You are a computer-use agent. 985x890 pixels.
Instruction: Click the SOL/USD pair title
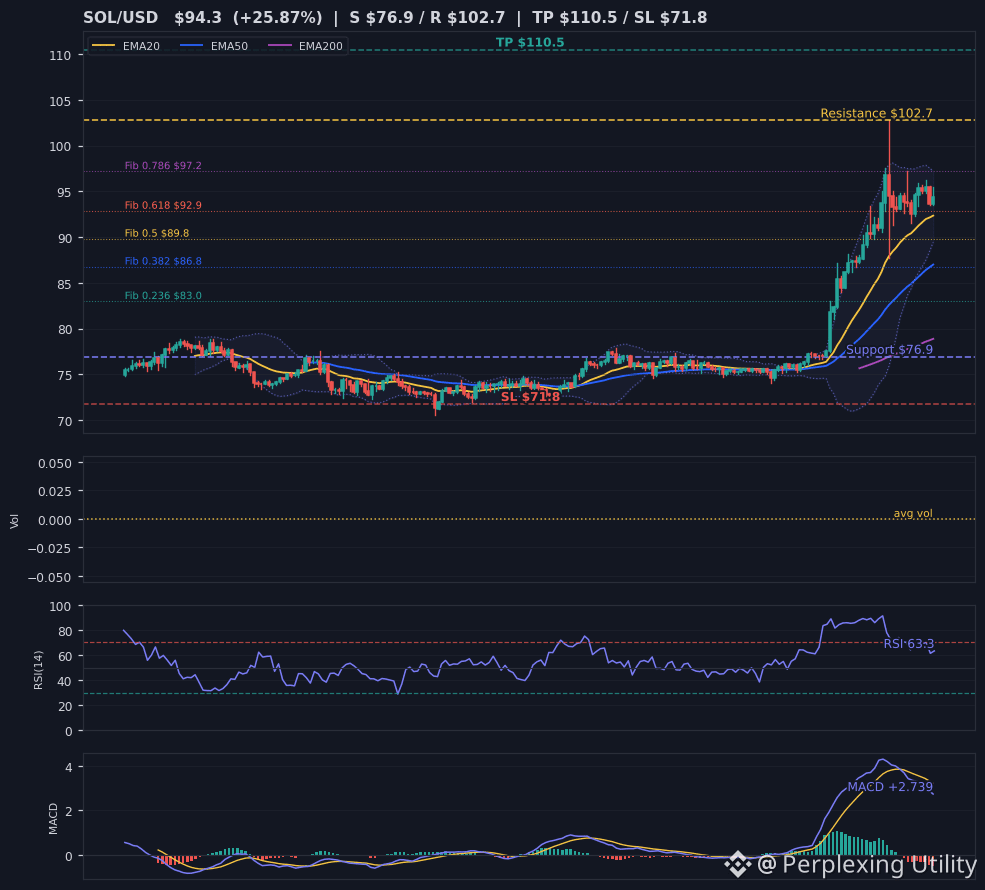click(121, 18)
